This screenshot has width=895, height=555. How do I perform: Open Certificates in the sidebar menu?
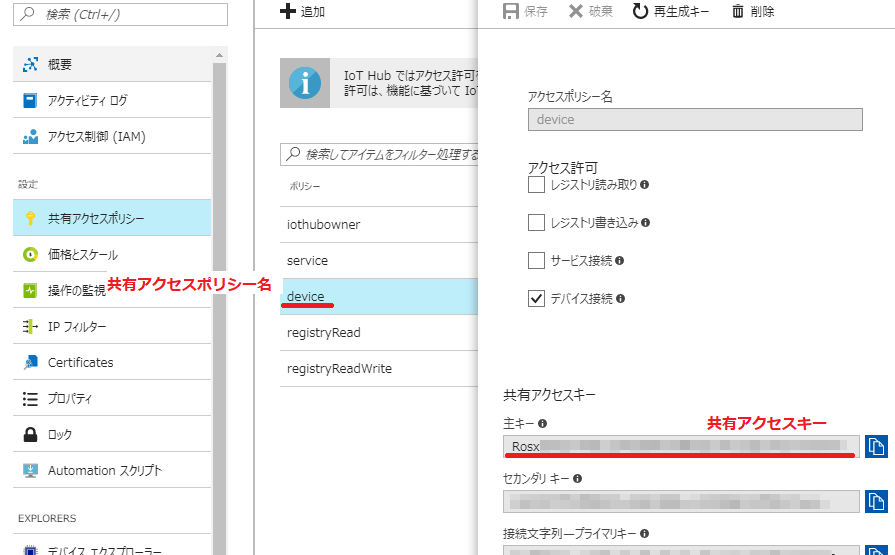[x=112, y=362]
